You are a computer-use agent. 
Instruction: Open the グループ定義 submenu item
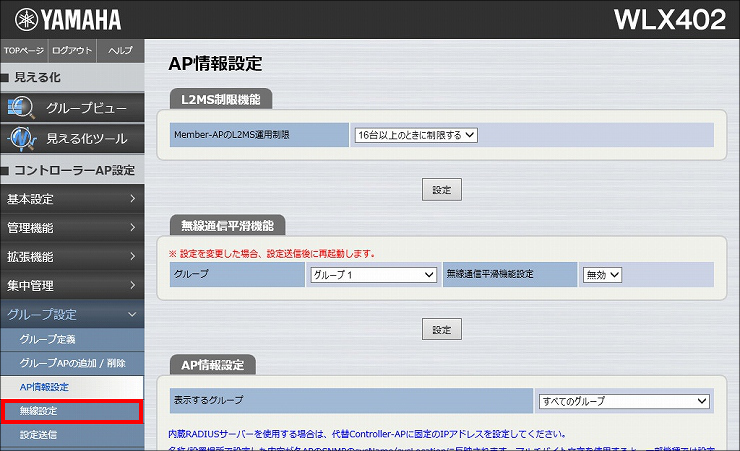(x=72, y=339)
